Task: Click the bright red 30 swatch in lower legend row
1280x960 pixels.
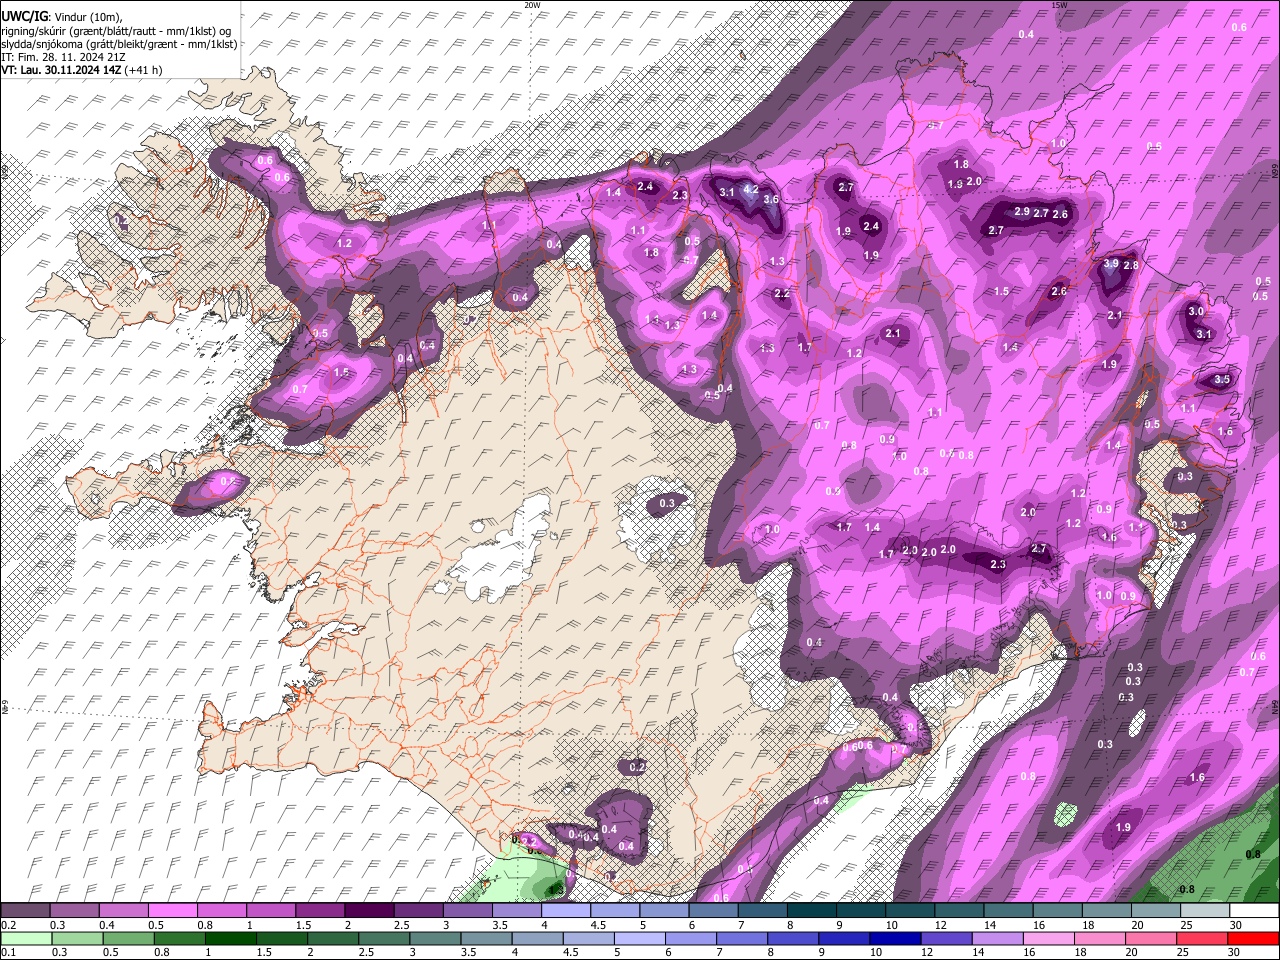Action: coord(1254,938)
